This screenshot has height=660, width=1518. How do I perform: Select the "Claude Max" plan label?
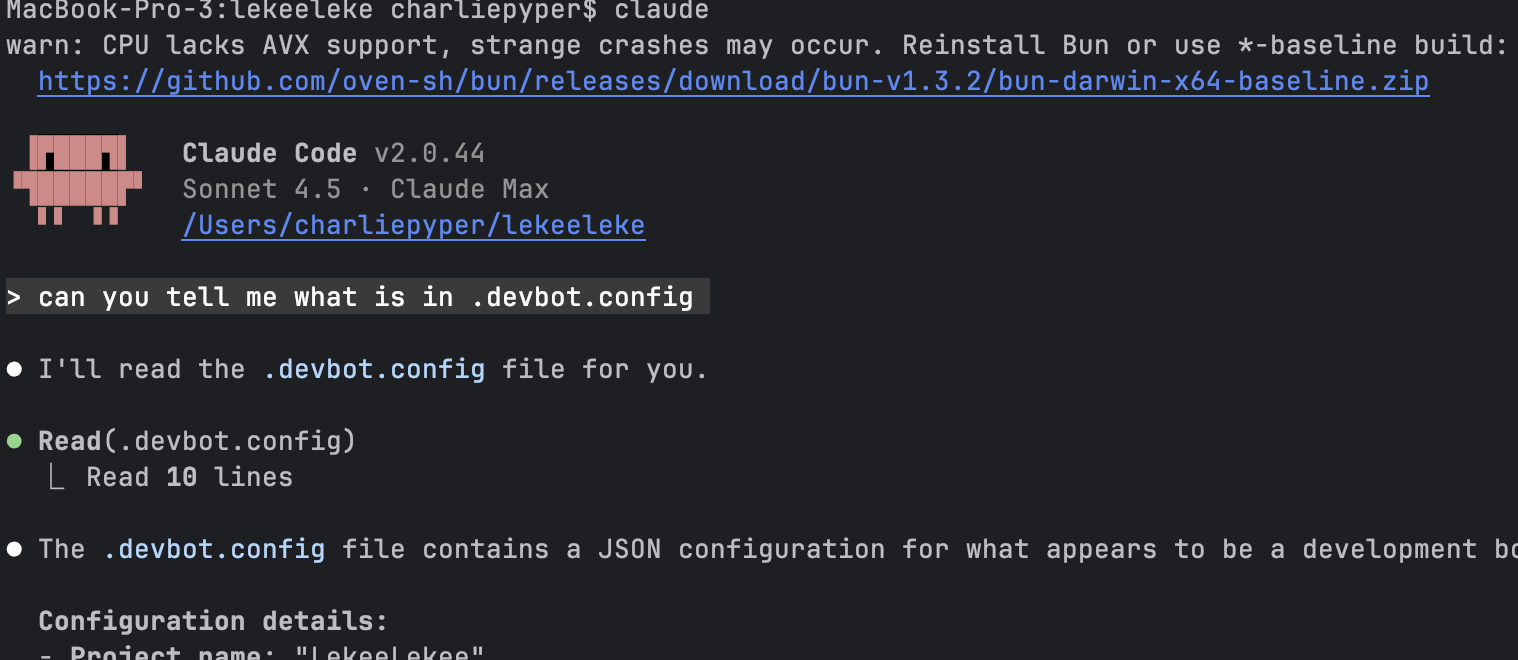click(x=469, y=189)
